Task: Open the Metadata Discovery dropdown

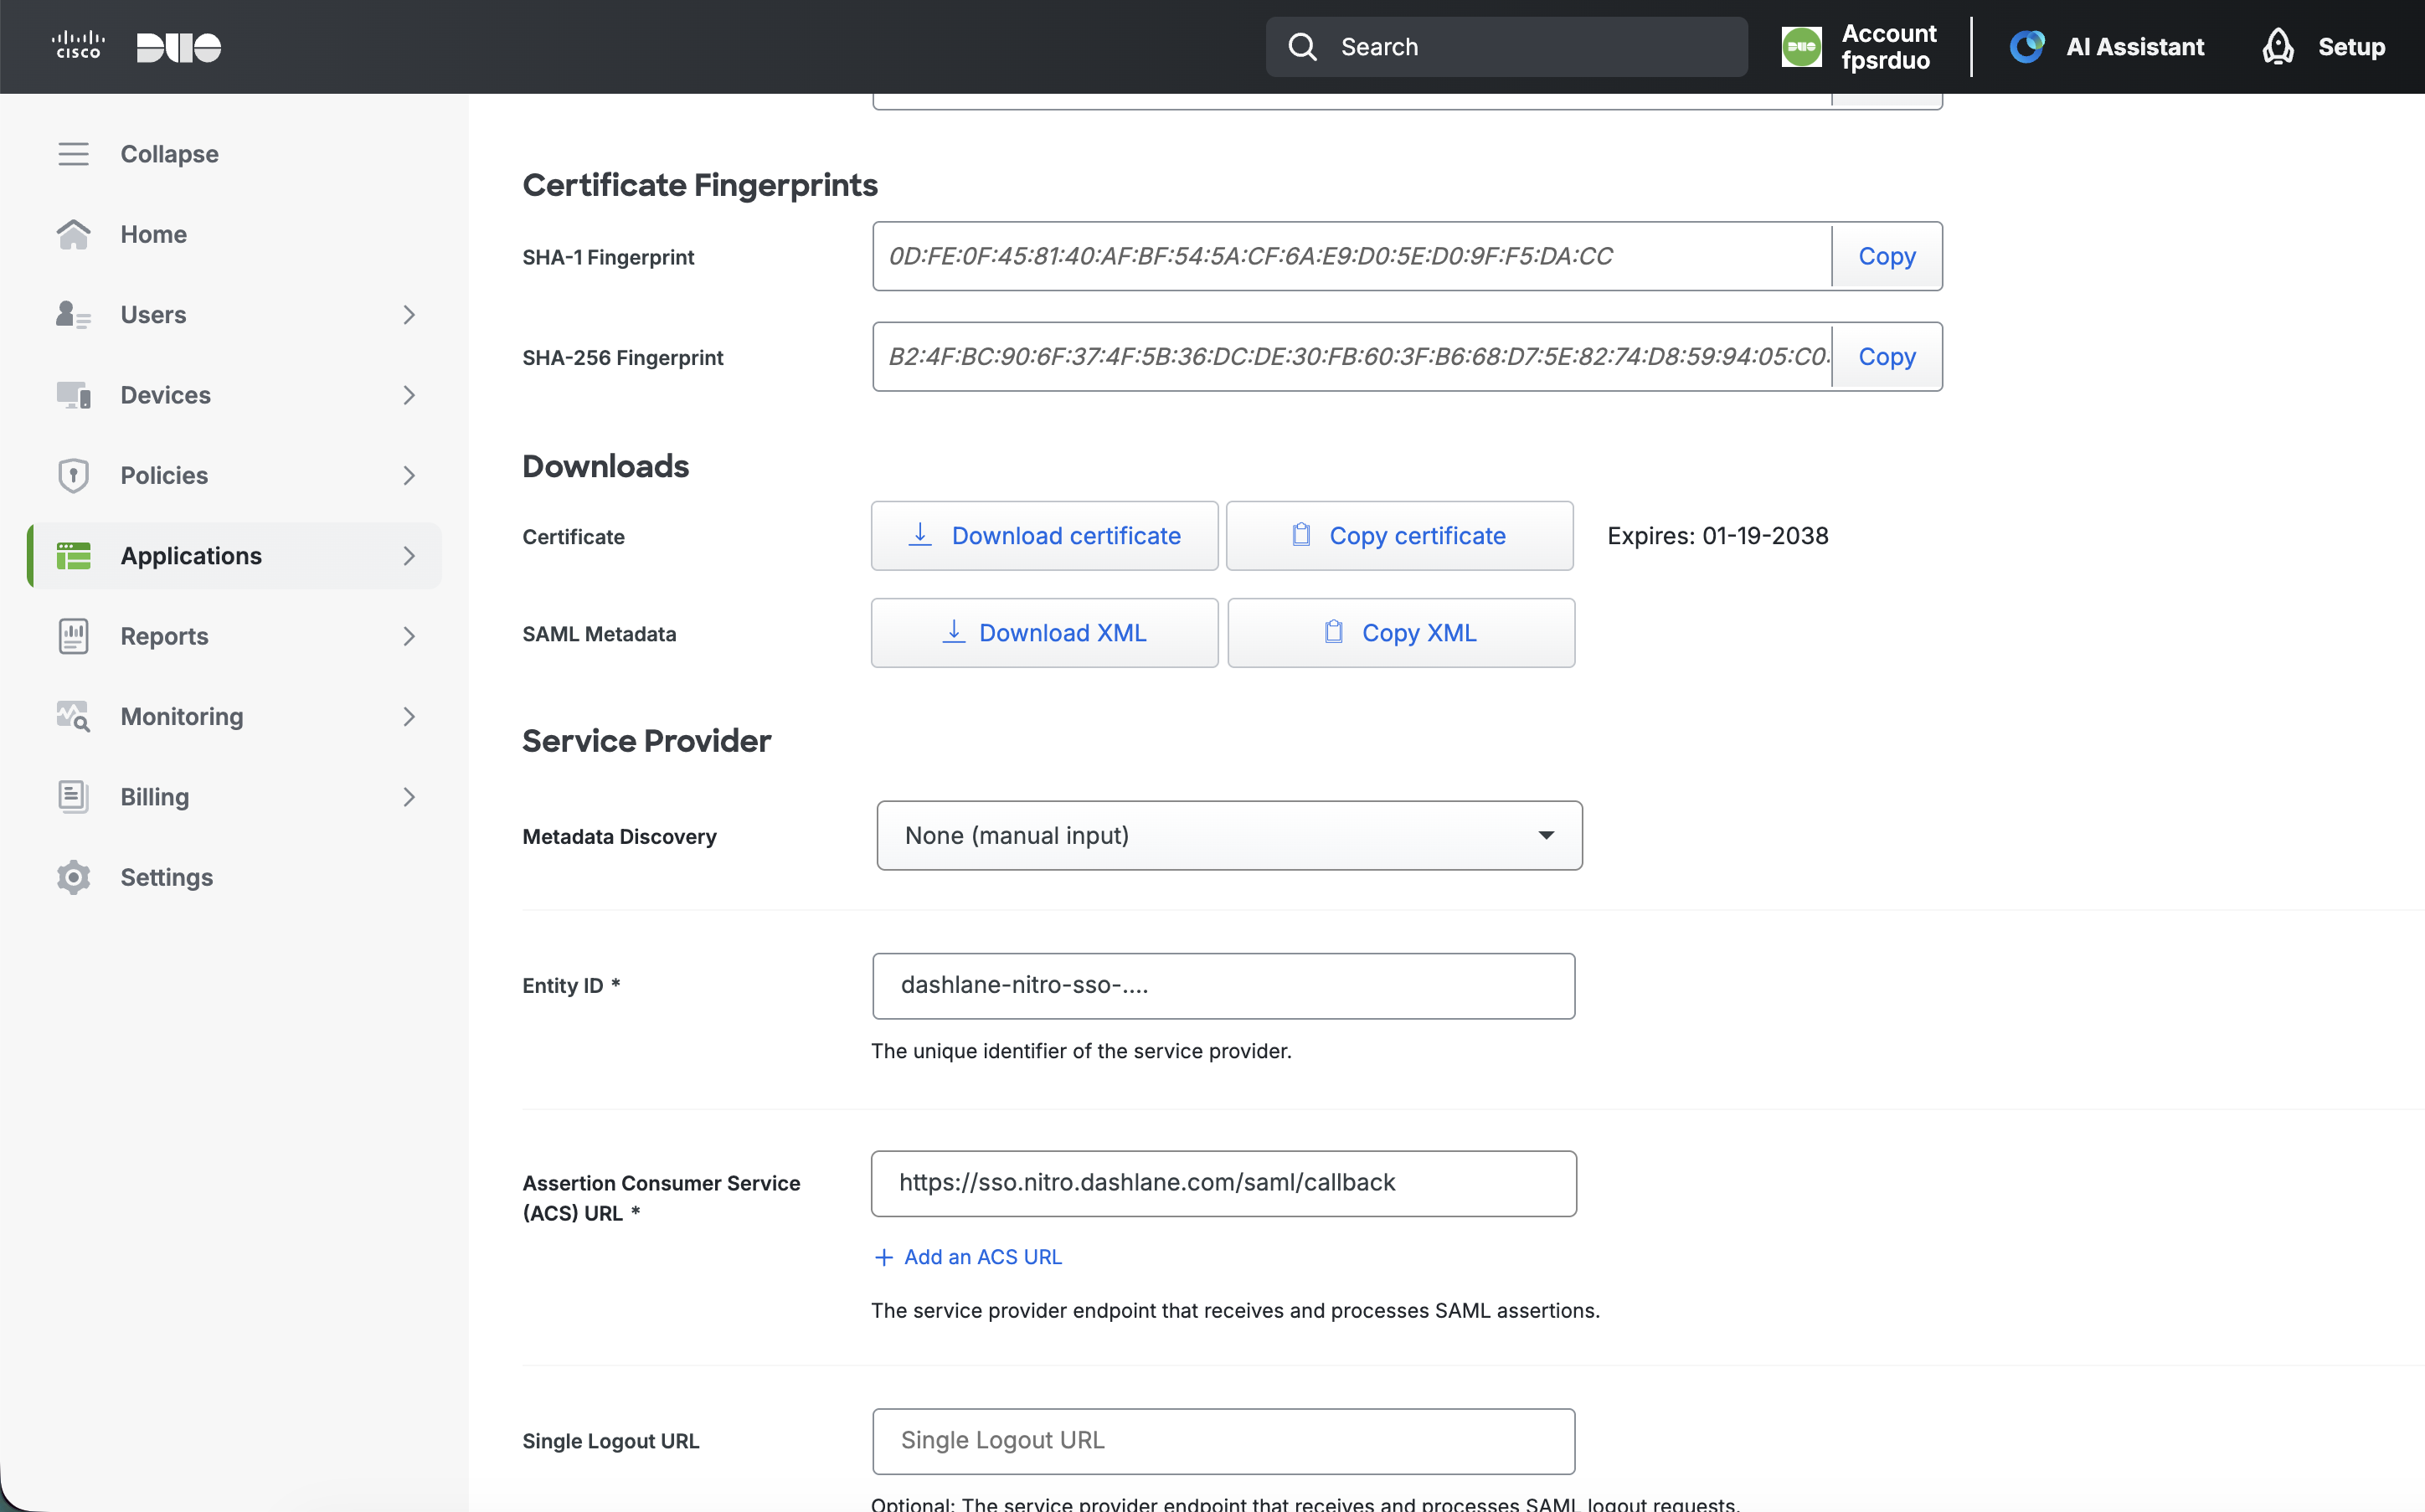Action: point(1229,835)
